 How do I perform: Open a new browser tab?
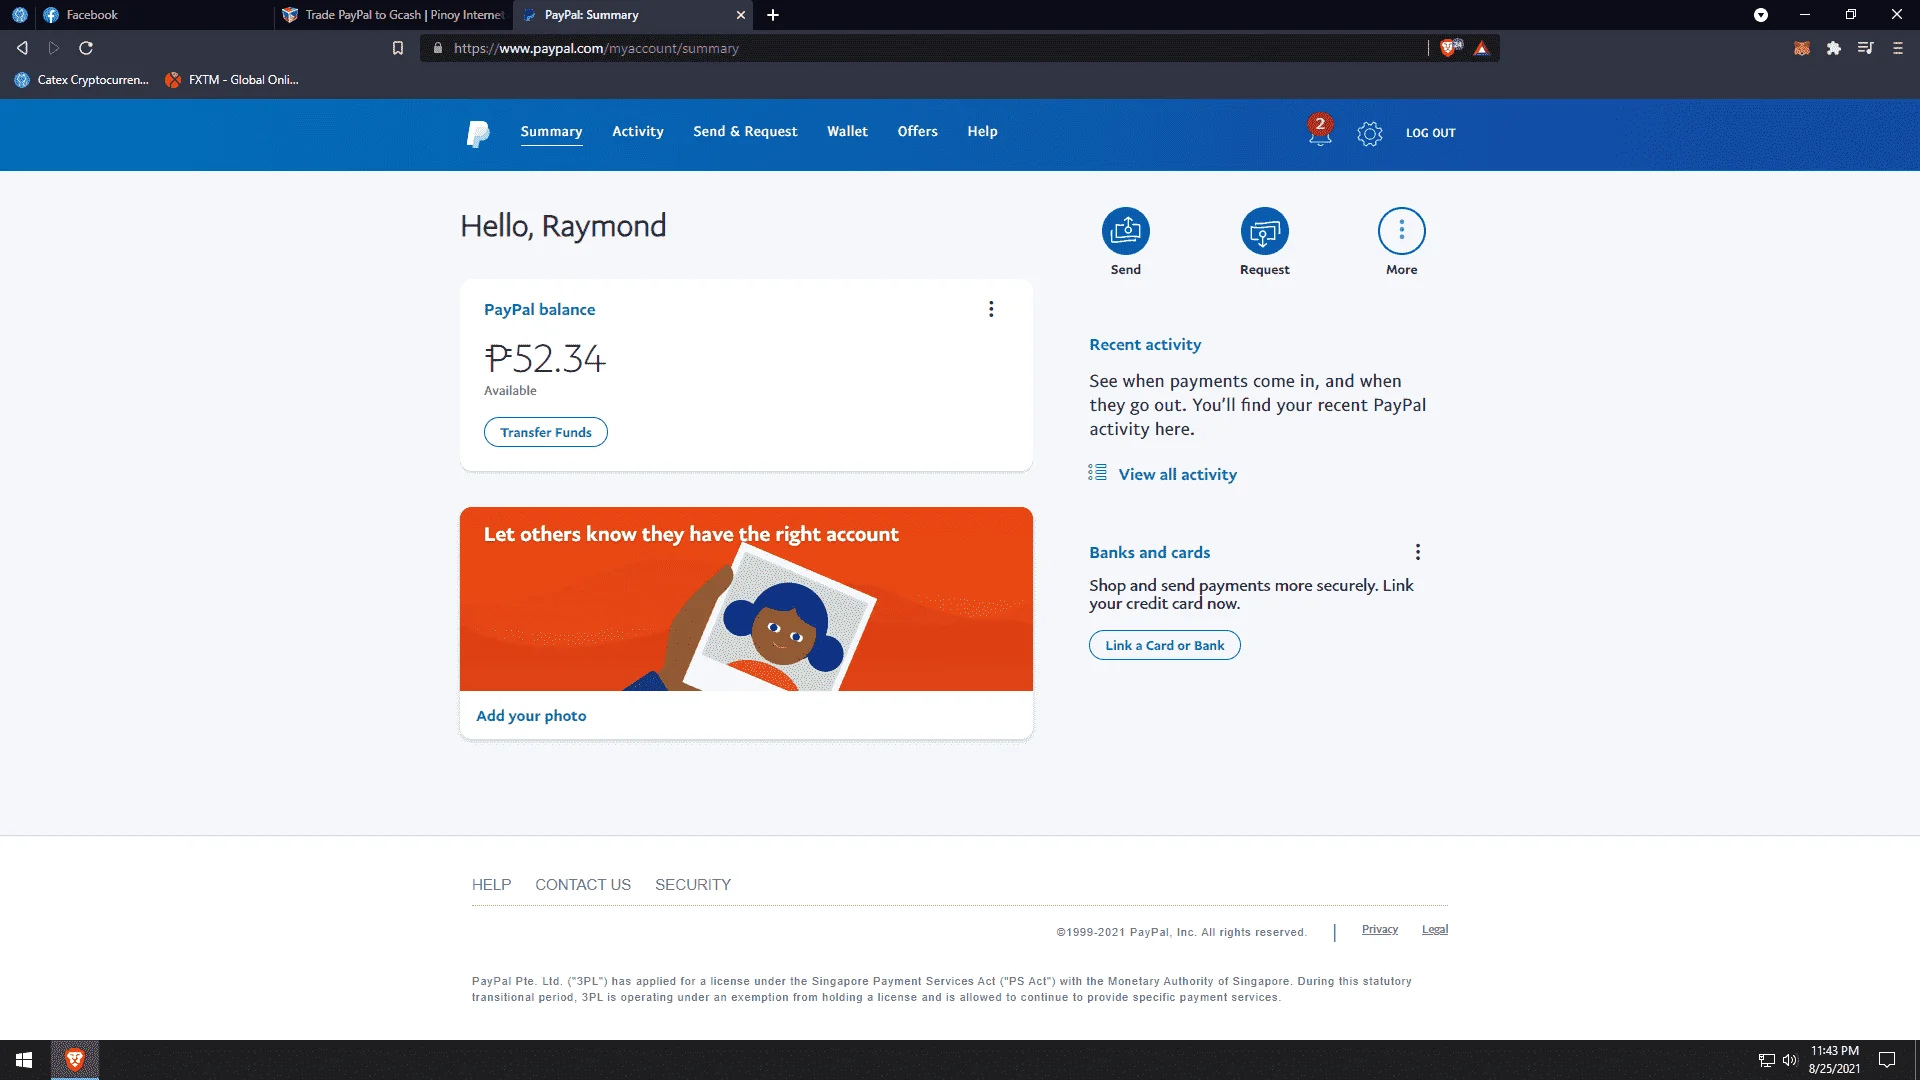pyautogui.click(x=773, y=15)
